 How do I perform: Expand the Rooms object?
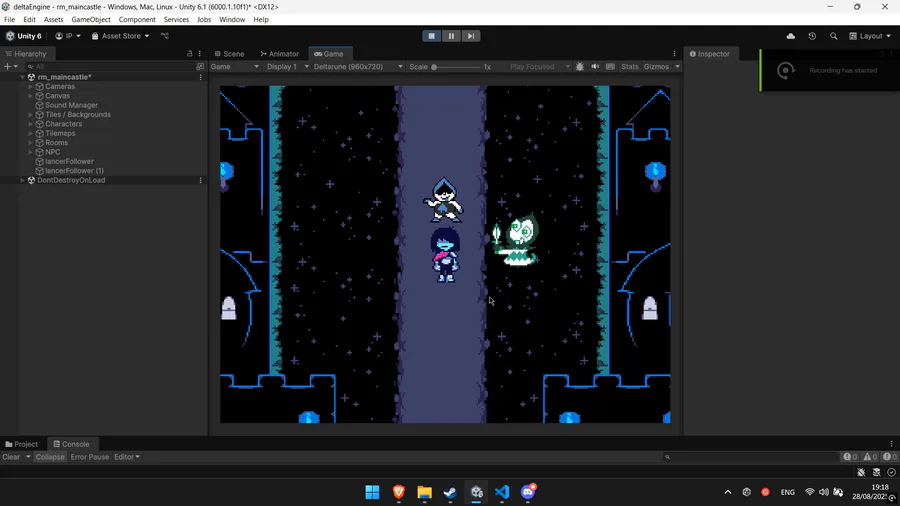[x=30, y=143]
